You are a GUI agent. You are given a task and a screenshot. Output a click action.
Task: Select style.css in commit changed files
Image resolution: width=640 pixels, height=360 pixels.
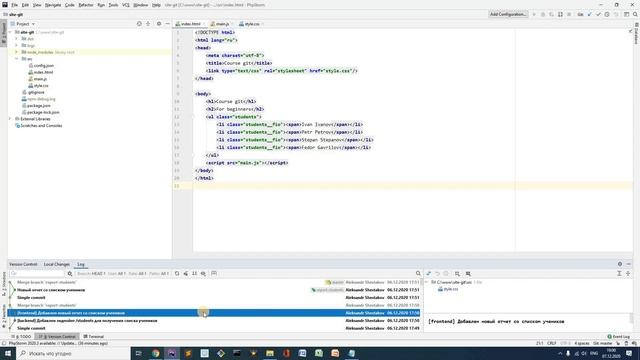point(448,289)
